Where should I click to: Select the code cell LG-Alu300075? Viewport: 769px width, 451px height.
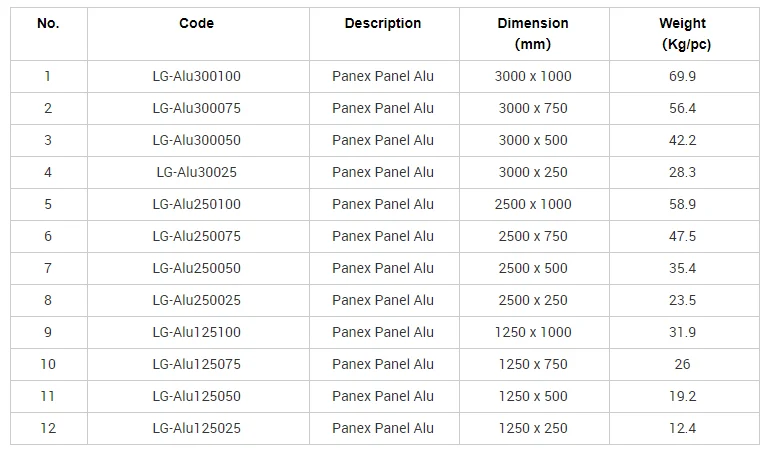point(197,108)
